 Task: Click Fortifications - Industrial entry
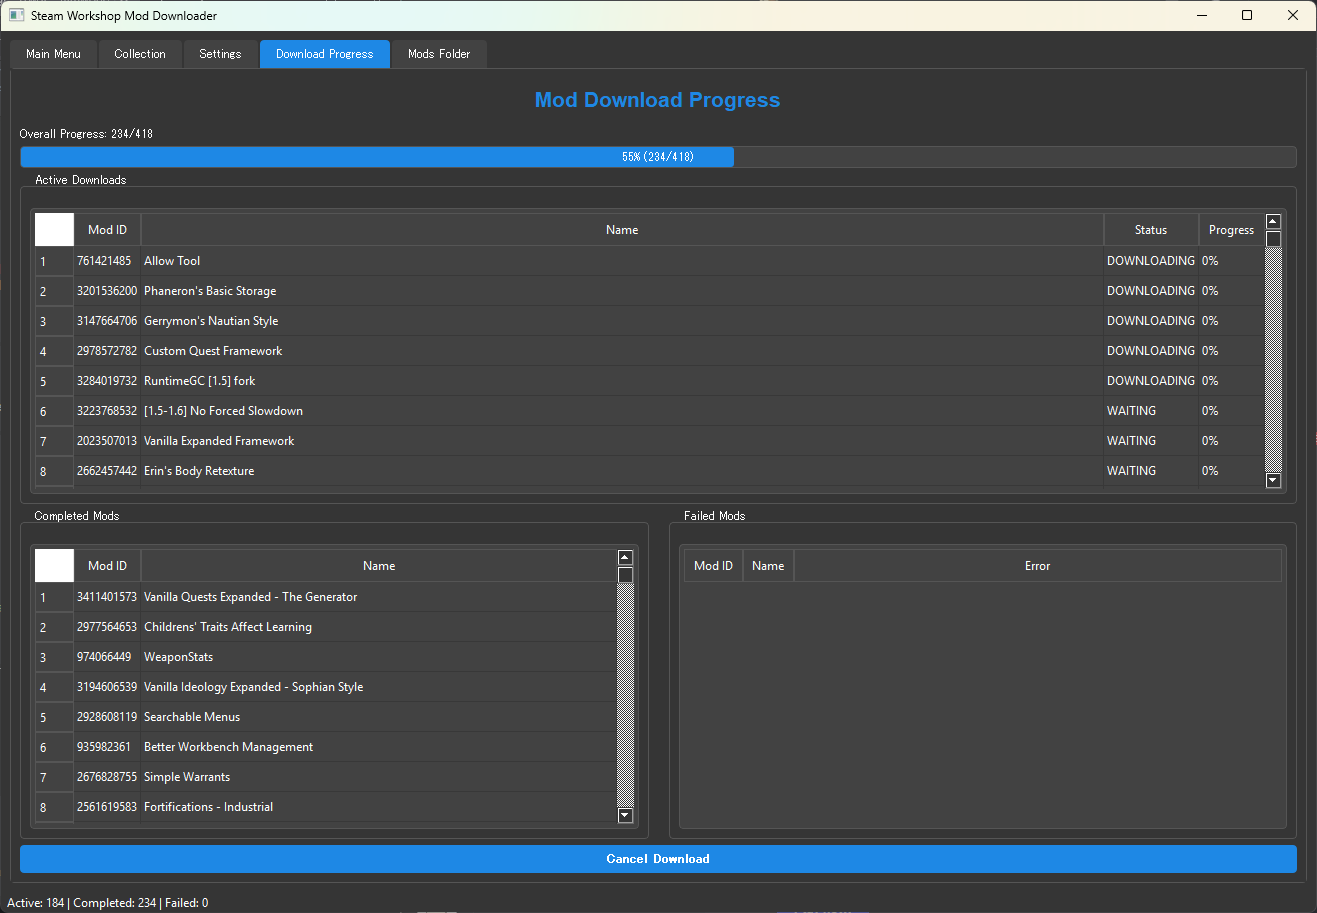pyautogui.click(x=379, y=807)
